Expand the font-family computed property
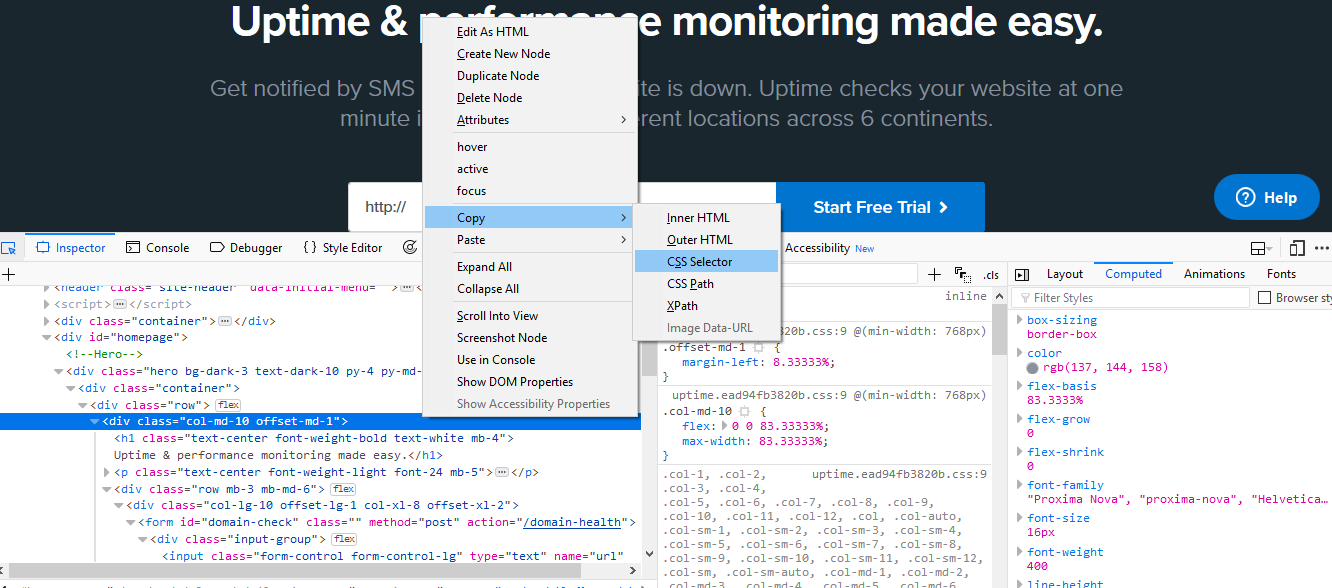The image size is (1332, 588). pyautogui.click(x=1020, y=484)
